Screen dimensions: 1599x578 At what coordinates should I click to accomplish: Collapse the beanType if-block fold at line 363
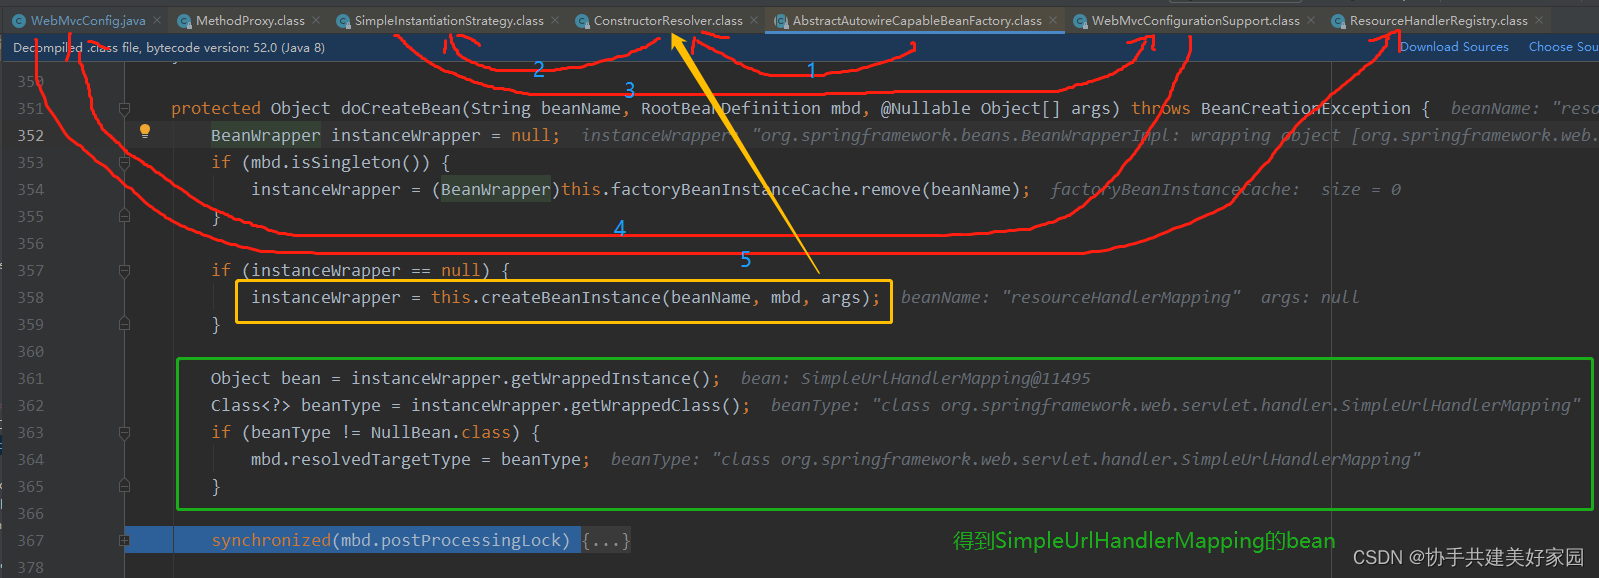124,432
